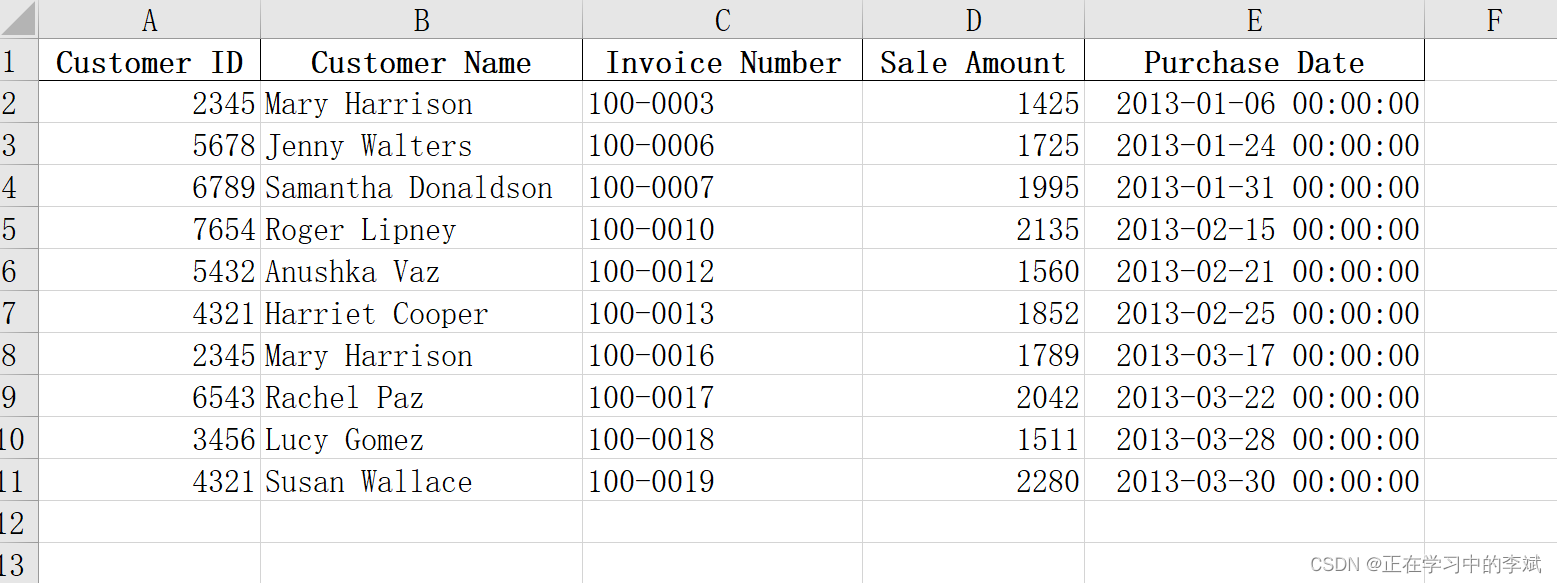This screenshot has height=583, width=1557.
Task: Select column header C
Action: point(721,19)
